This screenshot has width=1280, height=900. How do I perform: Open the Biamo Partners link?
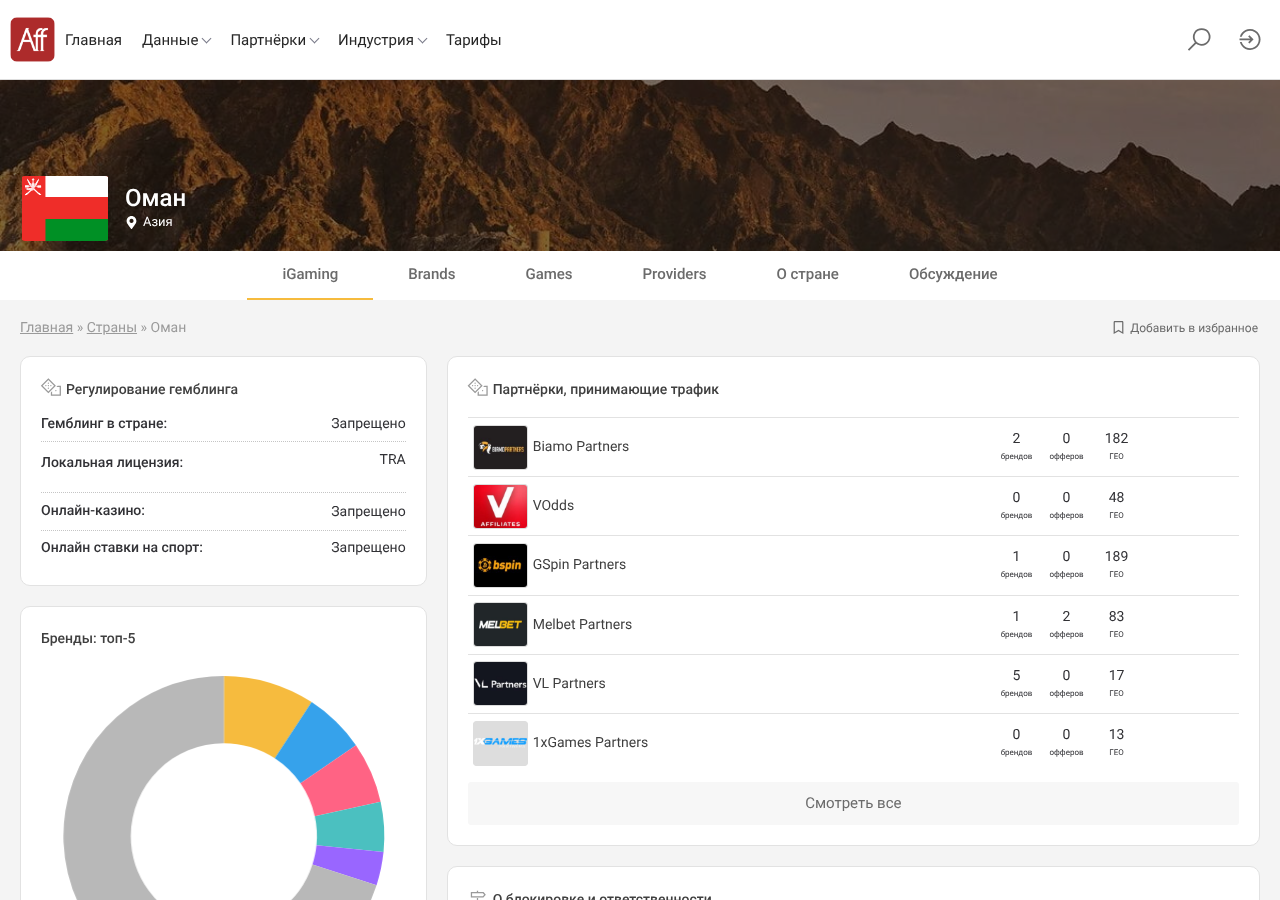(x=581, y=446)
